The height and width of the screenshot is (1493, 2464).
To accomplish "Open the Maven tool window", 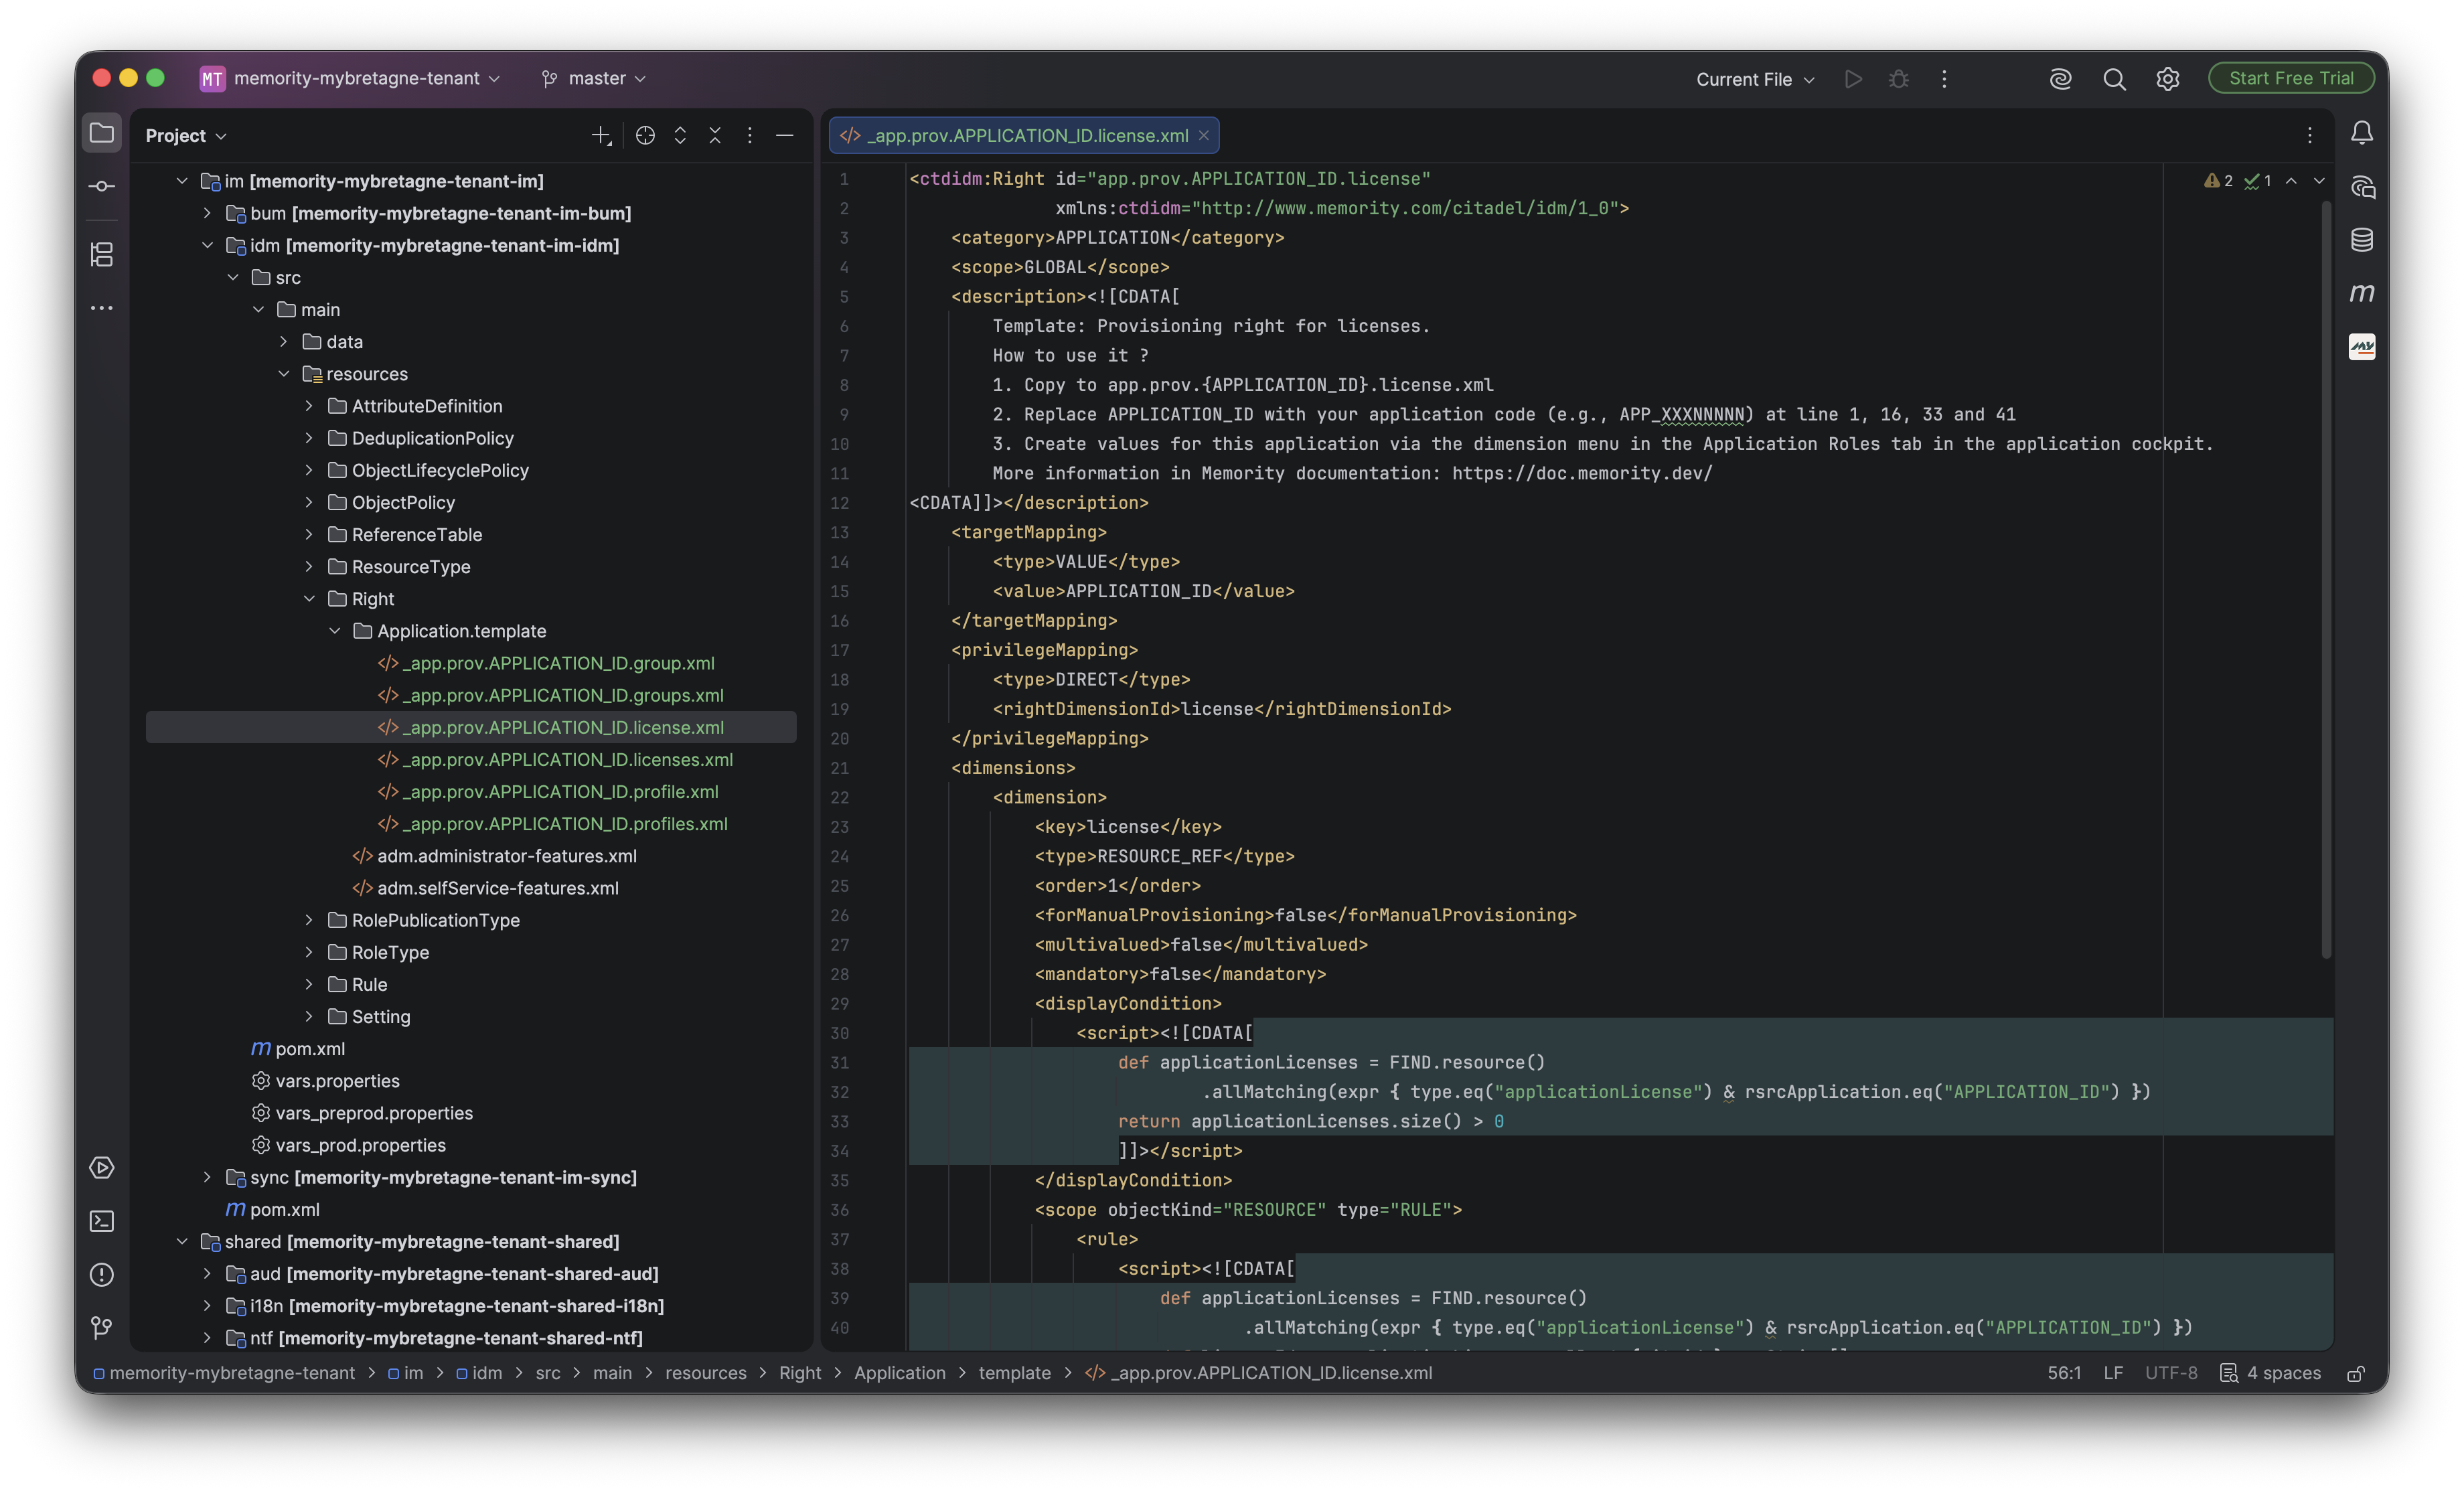I will (x=2361, y=294).
